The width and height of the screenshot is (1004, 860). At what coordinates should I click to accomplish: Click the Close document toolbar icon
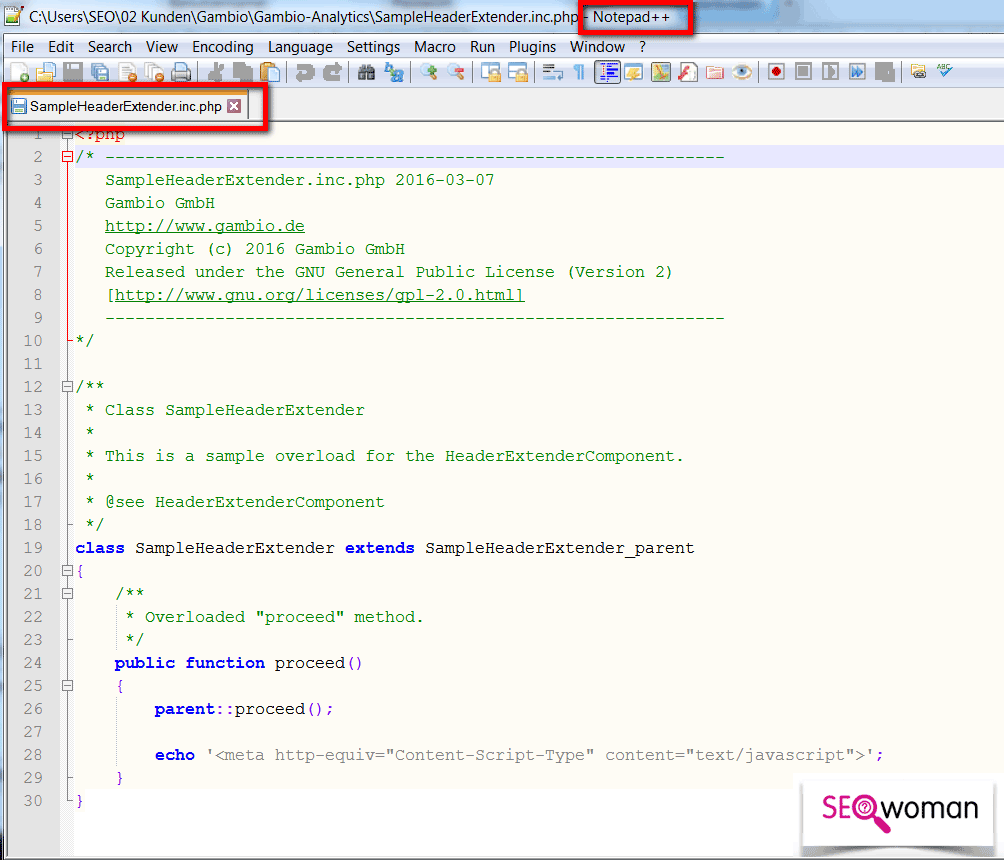click(127, 72)
